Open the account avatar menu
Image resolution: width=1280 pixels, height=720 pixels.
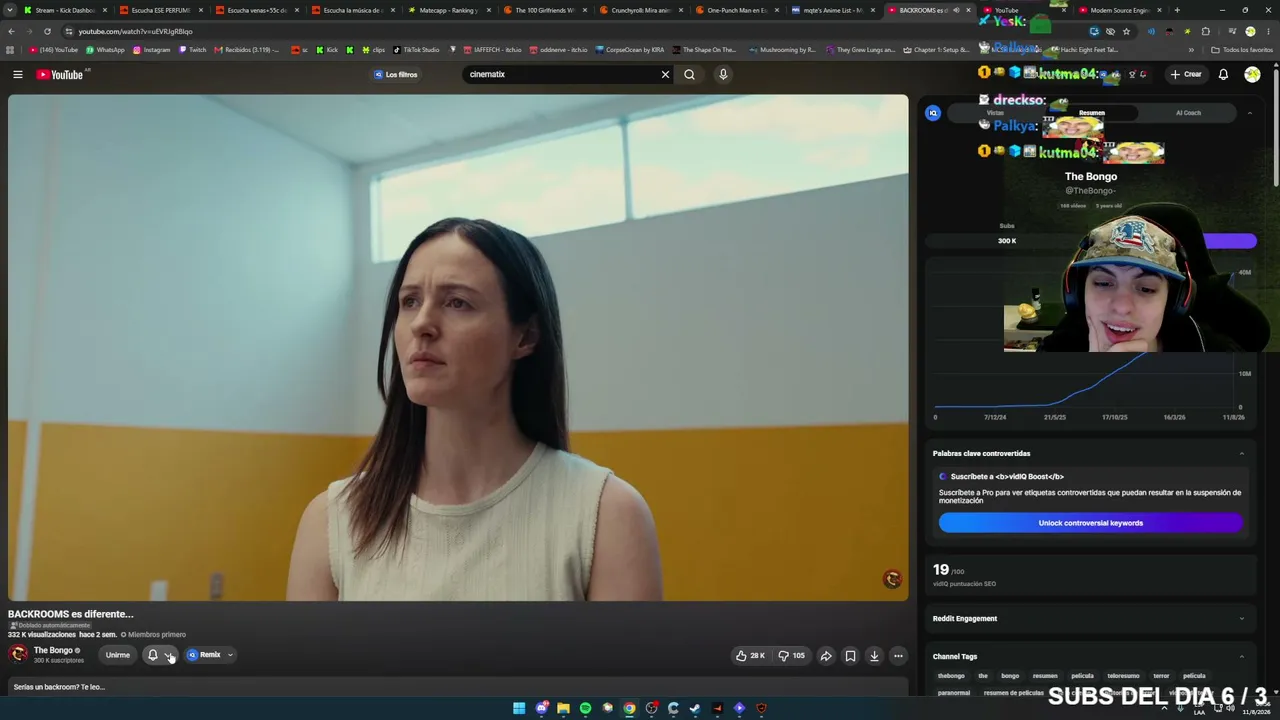(x=1252, y=74)
